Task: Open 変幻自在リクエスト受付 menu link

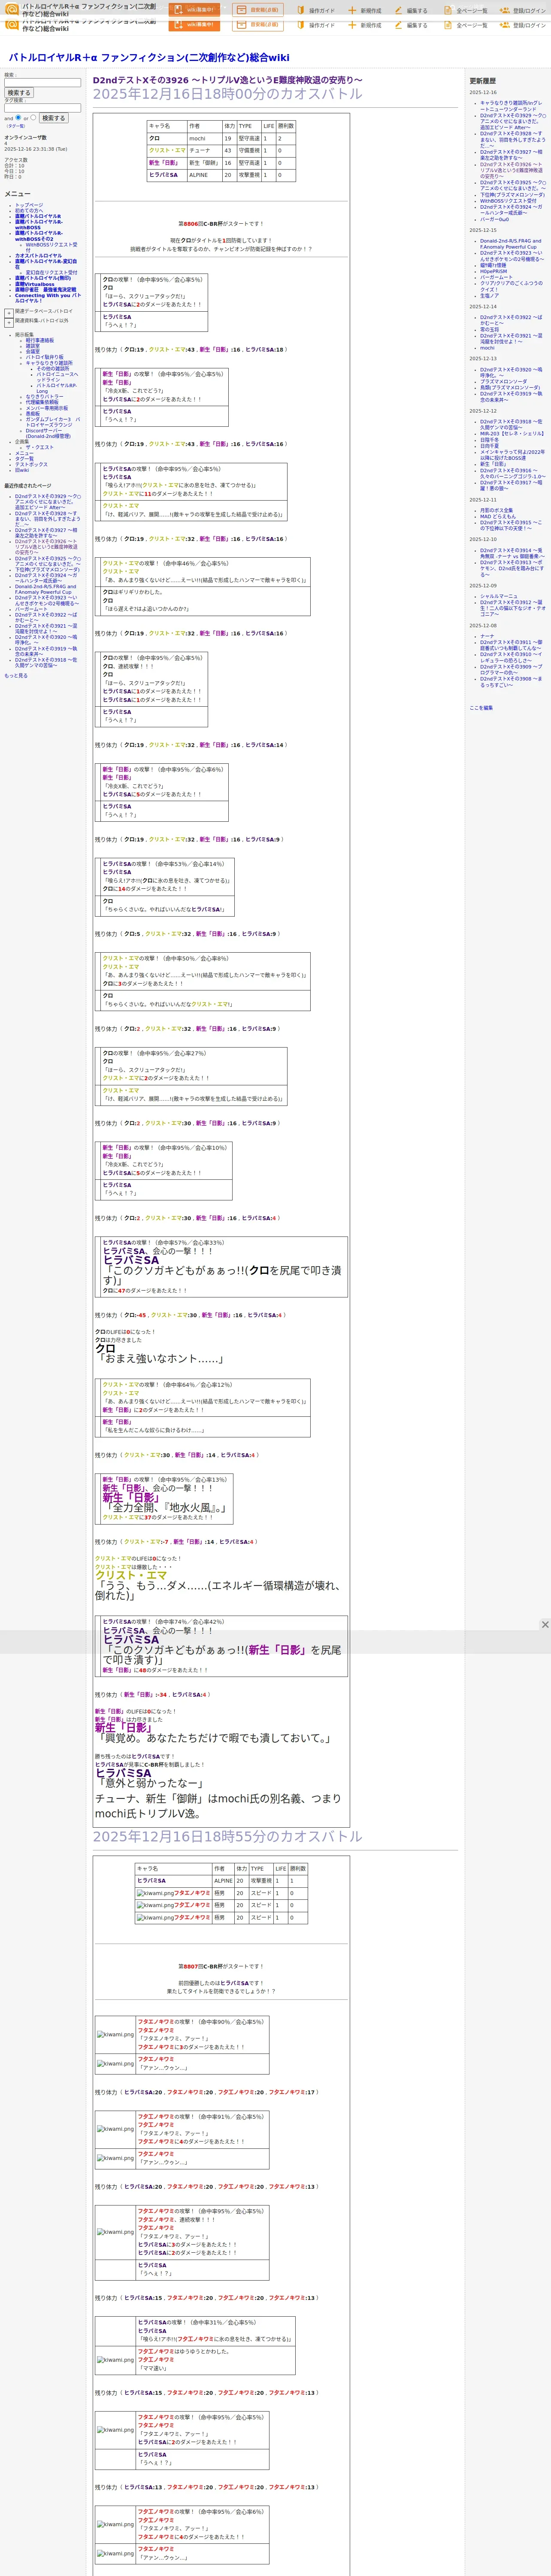Action: tap(51, 273)
